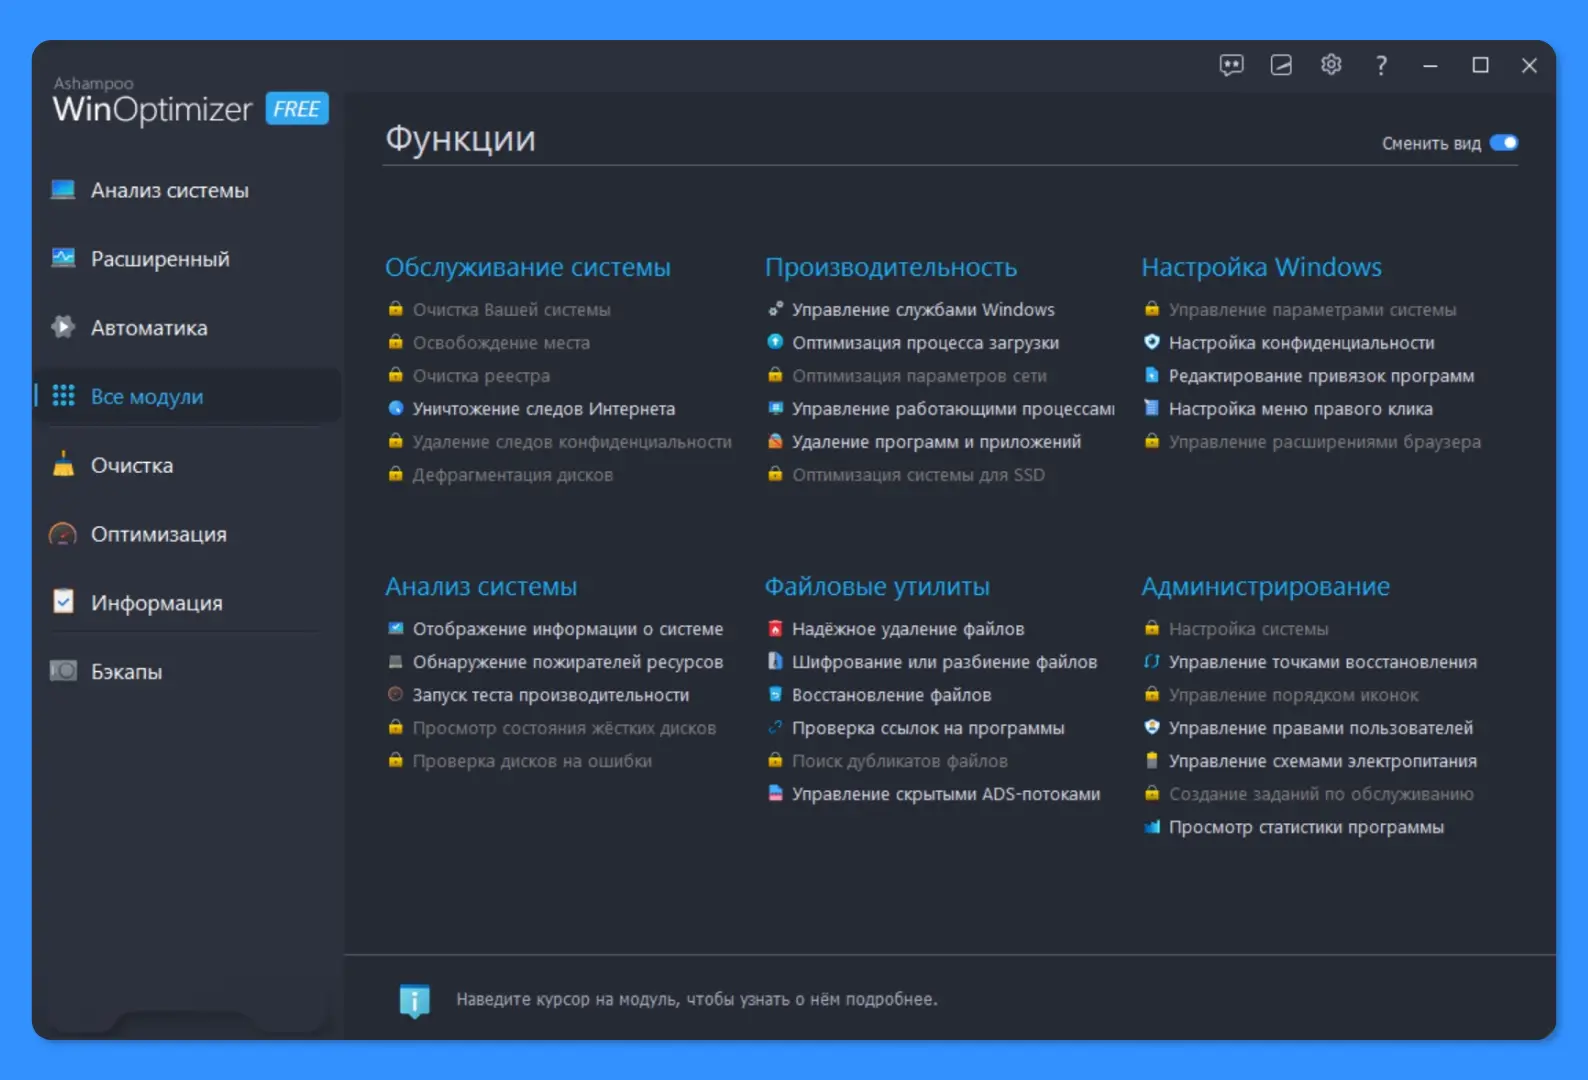Click the Файловые утилиты category heading
This screenshot has height=1080, width=1588.
coord(877,586)
